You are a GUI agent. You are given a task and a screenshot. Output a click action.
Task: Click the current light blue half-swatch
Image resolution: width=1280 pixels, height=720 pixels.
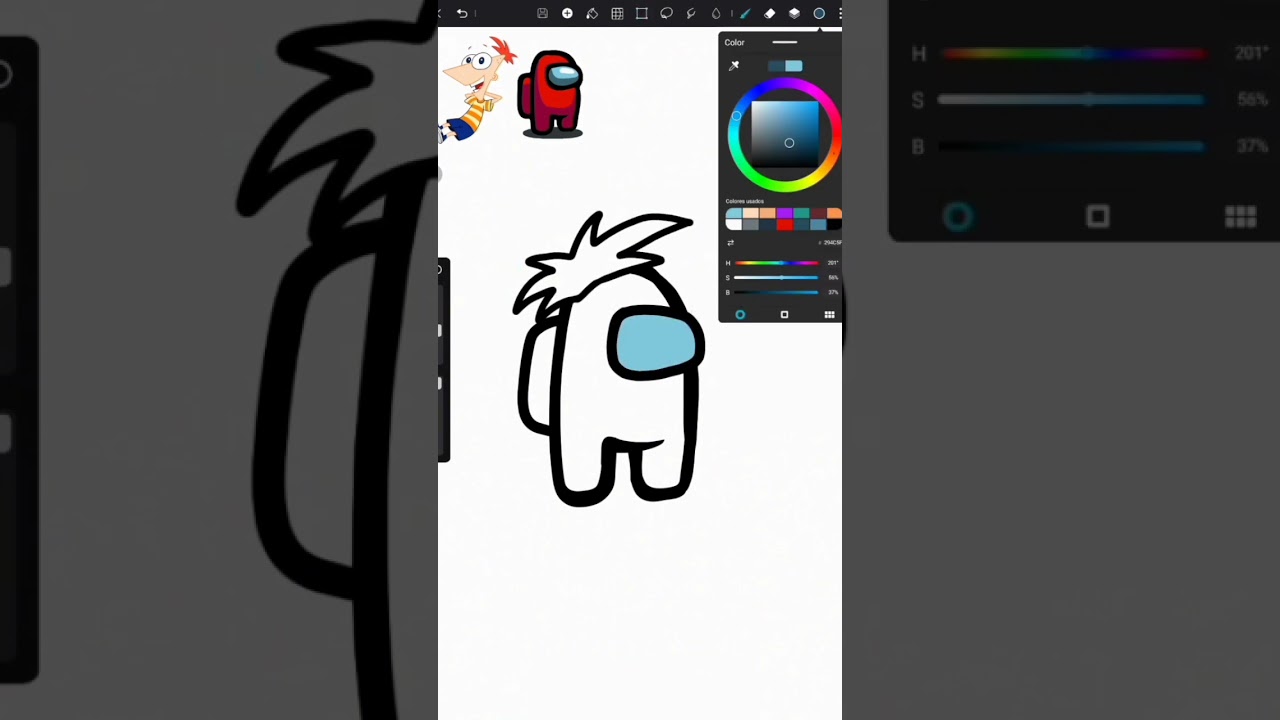[794, 66]
